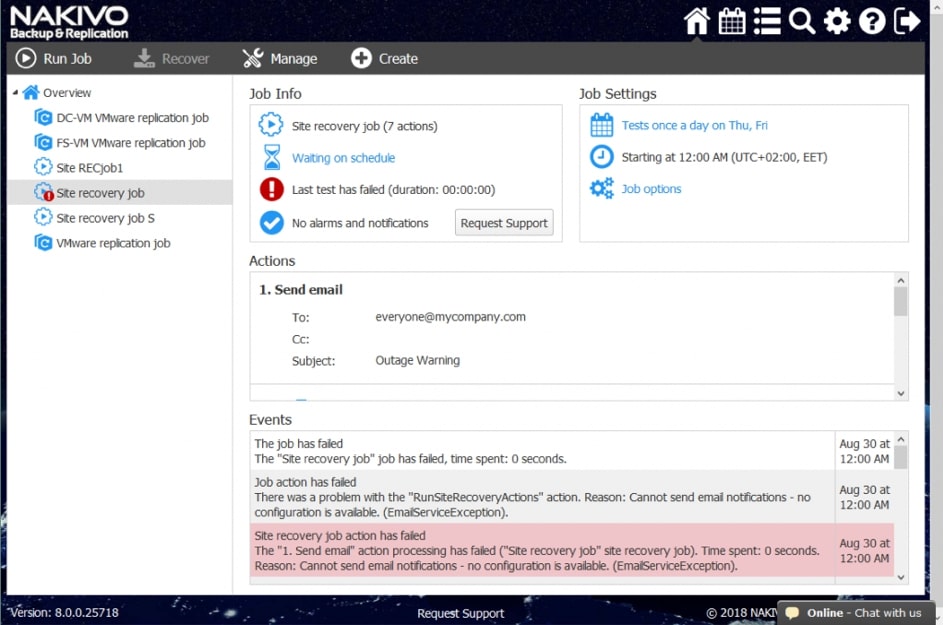
Task: Click the log out icon
Action: (907, 21)
